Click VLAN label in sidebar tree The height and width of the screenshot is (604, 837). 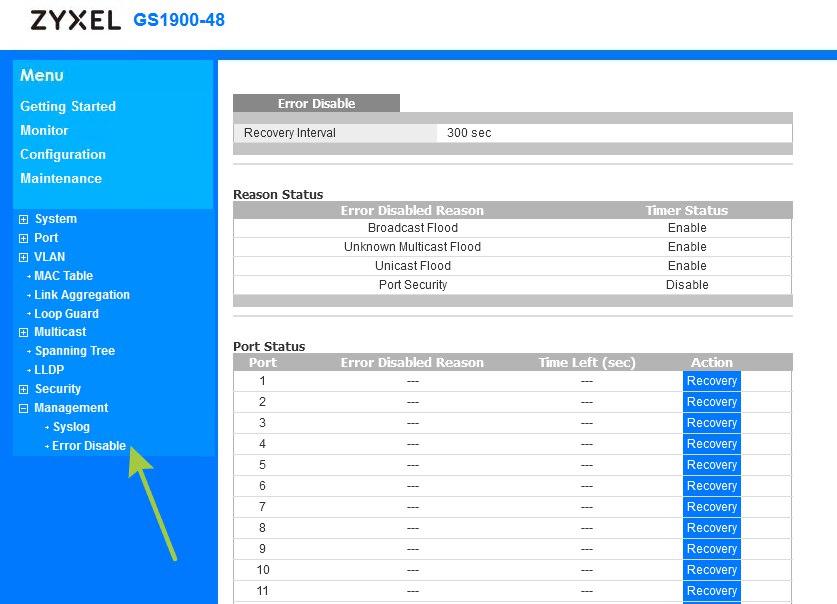click(50, 257)
